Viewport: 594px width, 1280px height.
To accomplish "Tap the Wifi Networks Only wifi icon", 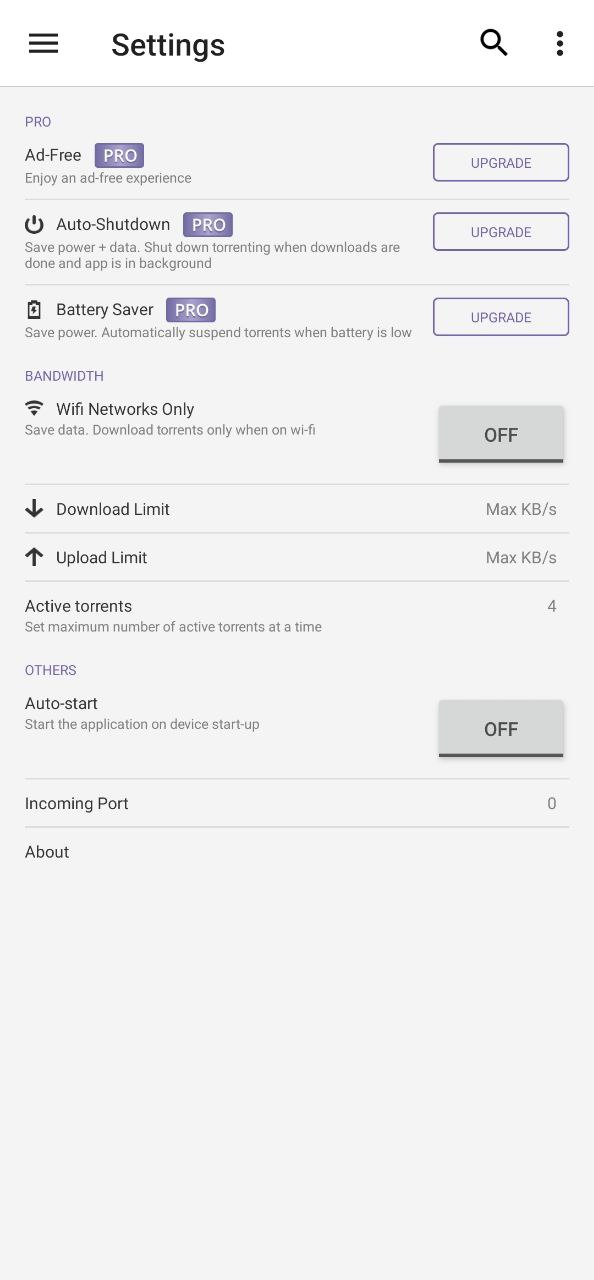I will (x=34, y=408).
